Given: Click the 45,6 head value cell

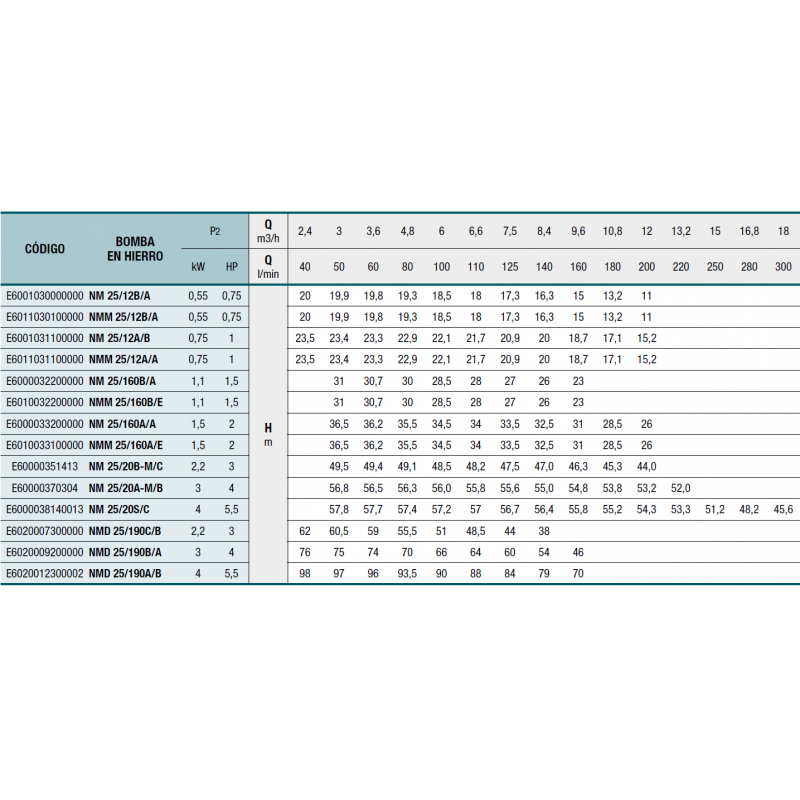Looking at the screenshot, I should click(x=783, y=509).
